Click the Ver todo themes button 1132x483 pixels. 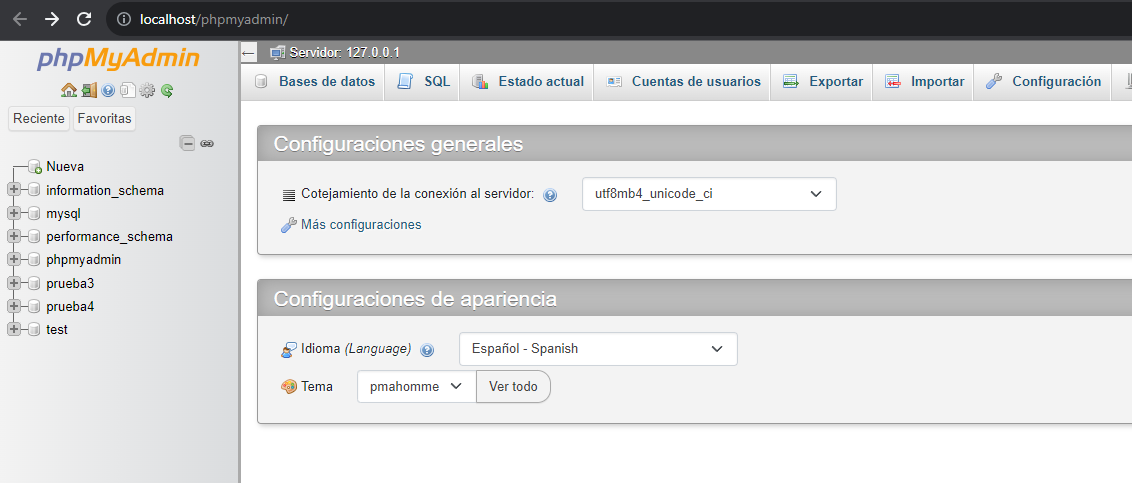tap(513, 386)
